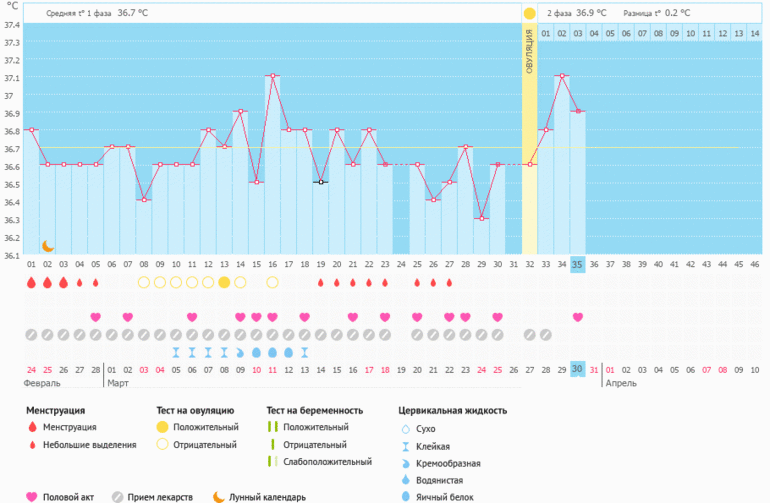
Task: Select the lowest temperature point on day 29
Action: pyautogui.click(x=481, y=218)
